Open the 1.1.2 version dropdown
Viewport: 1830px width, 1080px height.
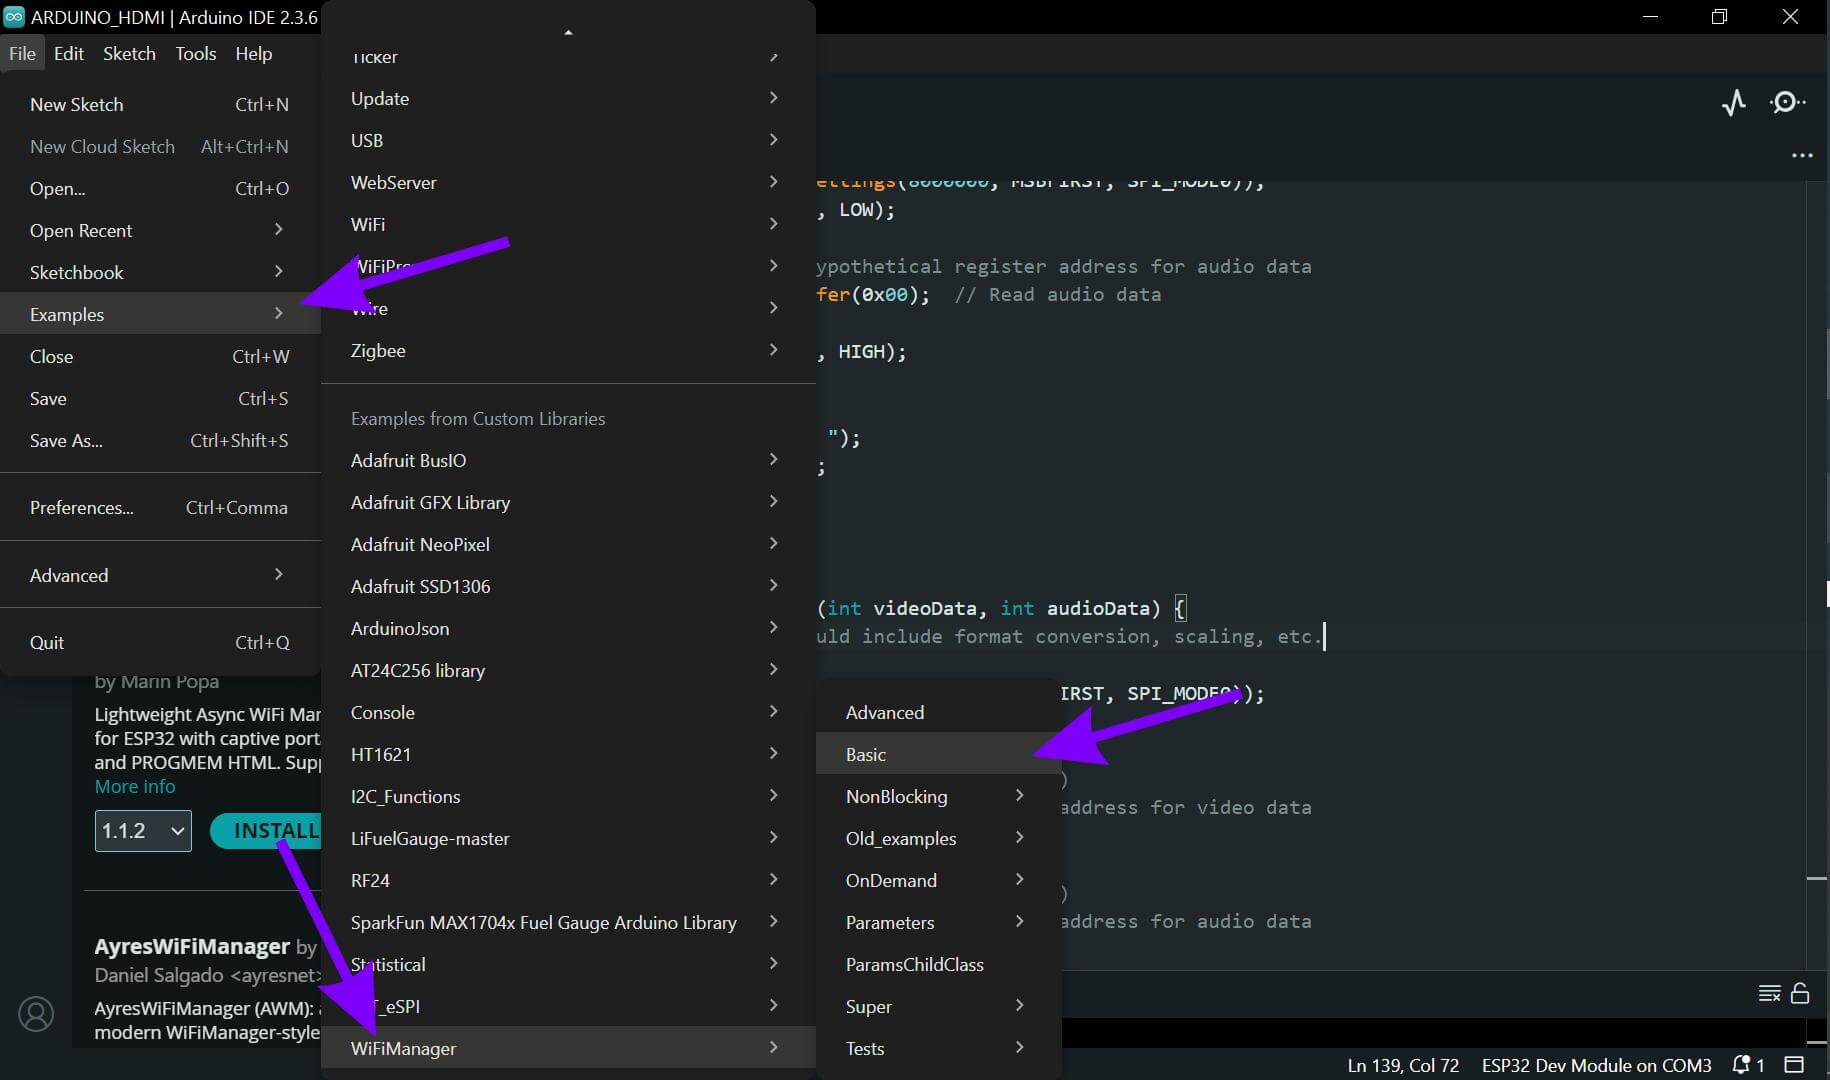143,831
